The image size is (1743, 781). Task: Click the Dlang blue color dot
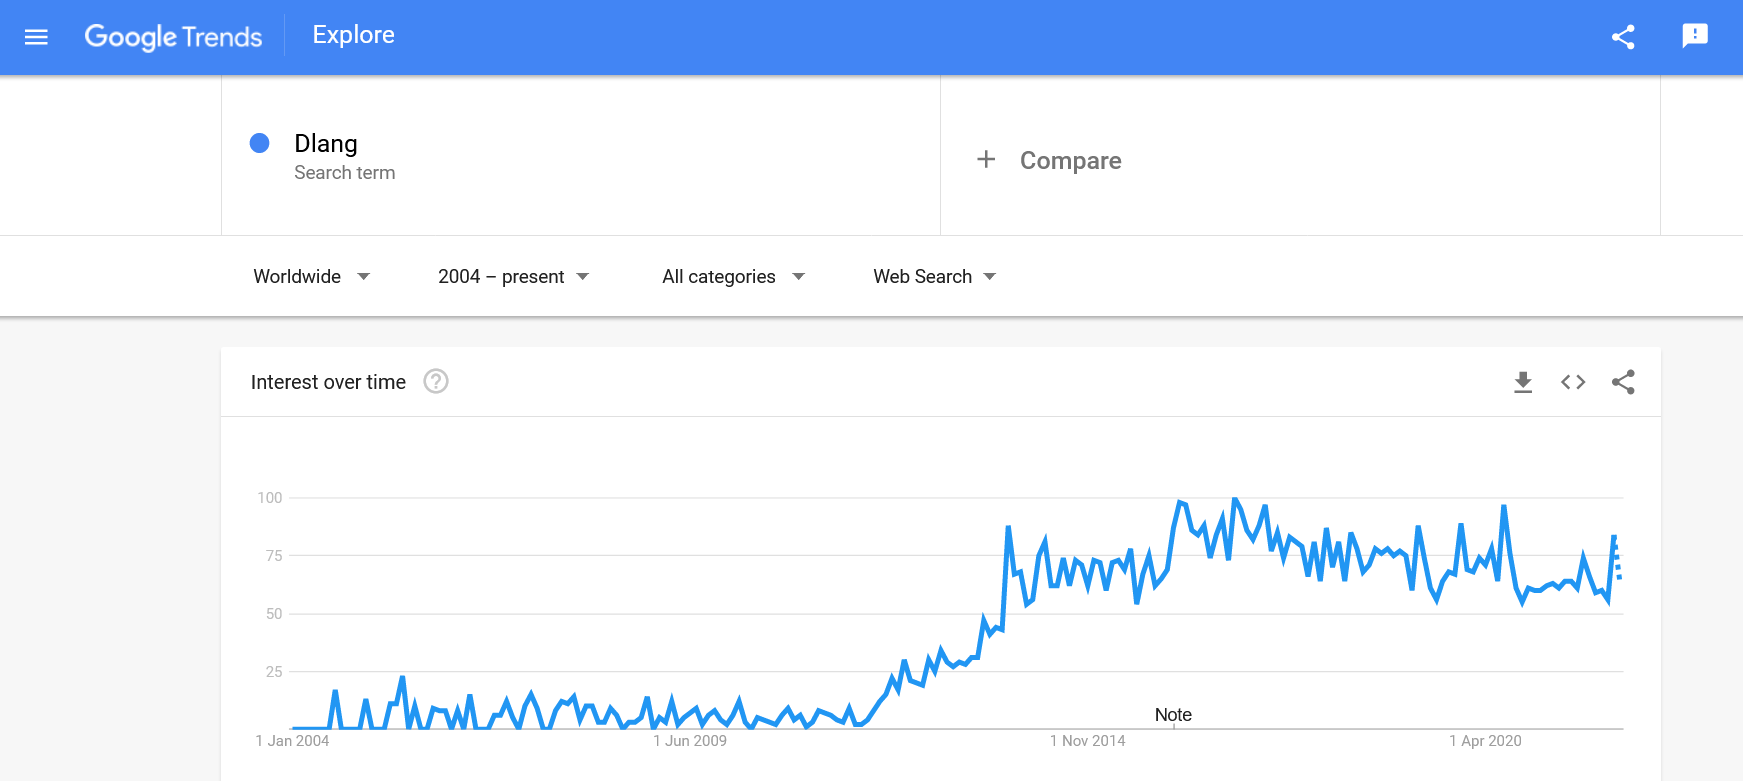tap(260, 143)
